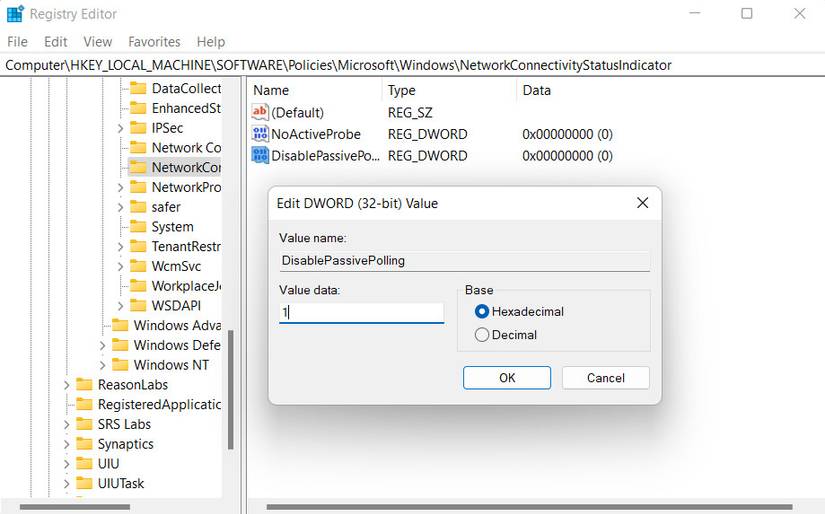
Task: Click the System folder icon
Action: 138,226
